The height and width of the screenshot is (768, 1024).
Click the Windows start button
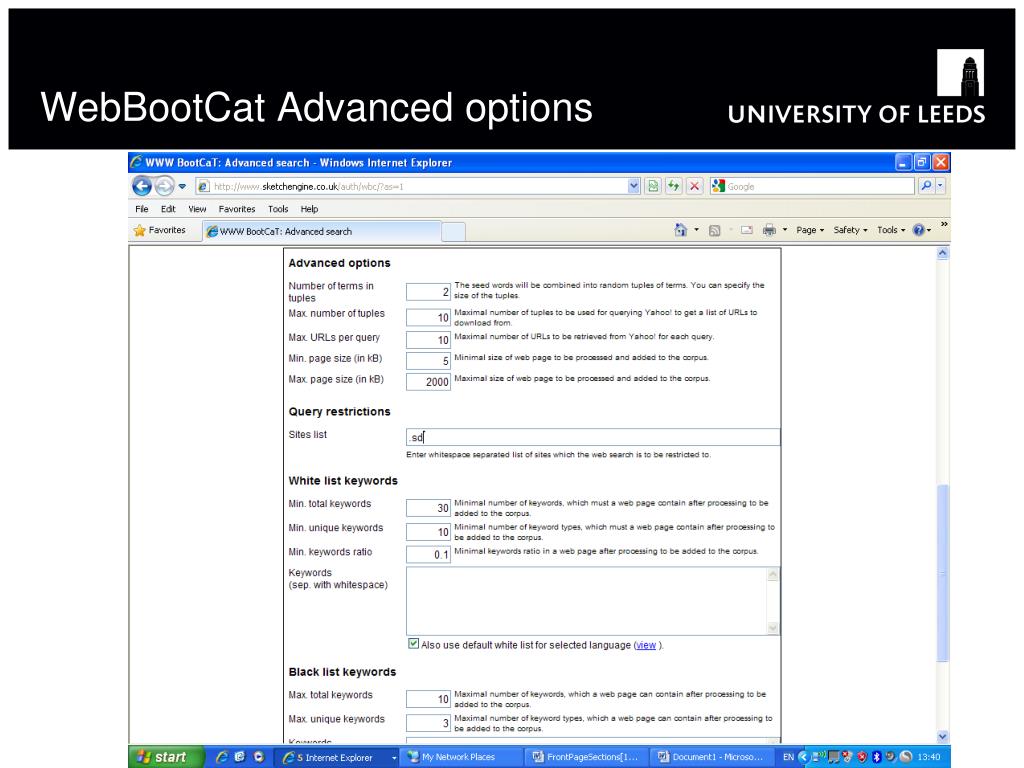(x=166, y=757)
